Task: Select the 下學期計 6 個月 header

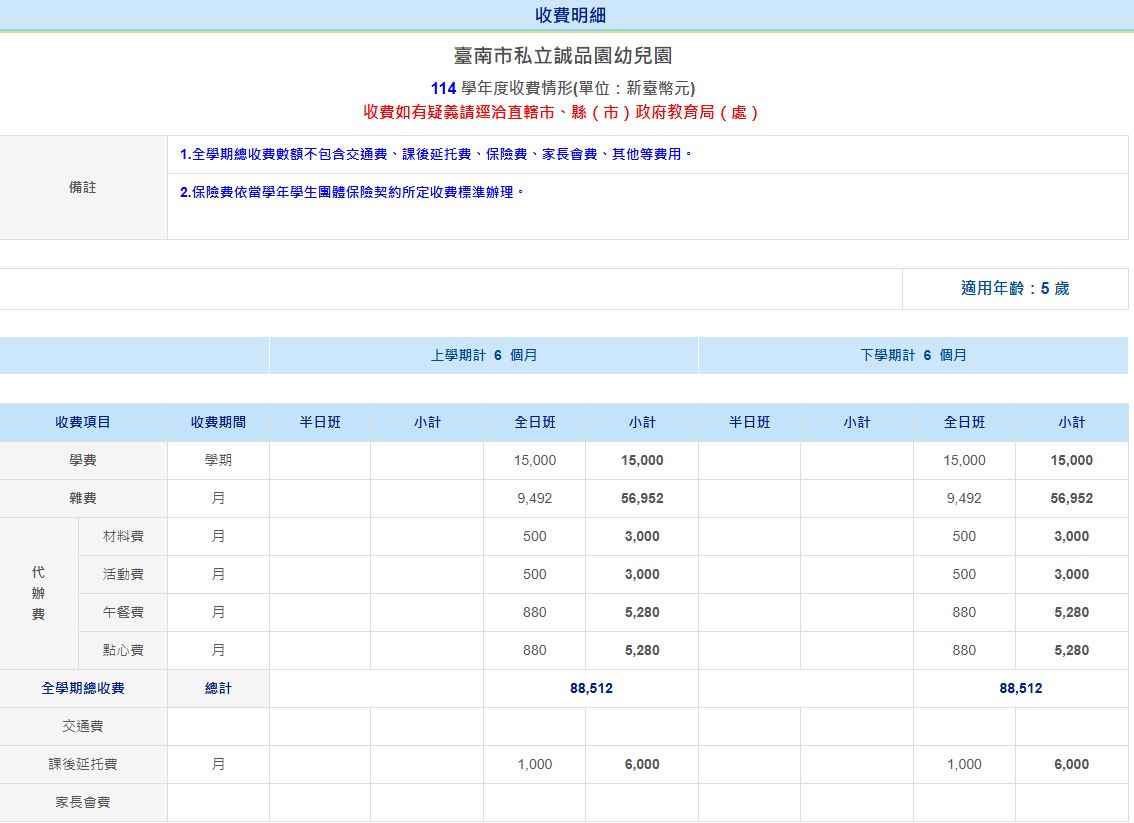Action: (x=913, y=355)
